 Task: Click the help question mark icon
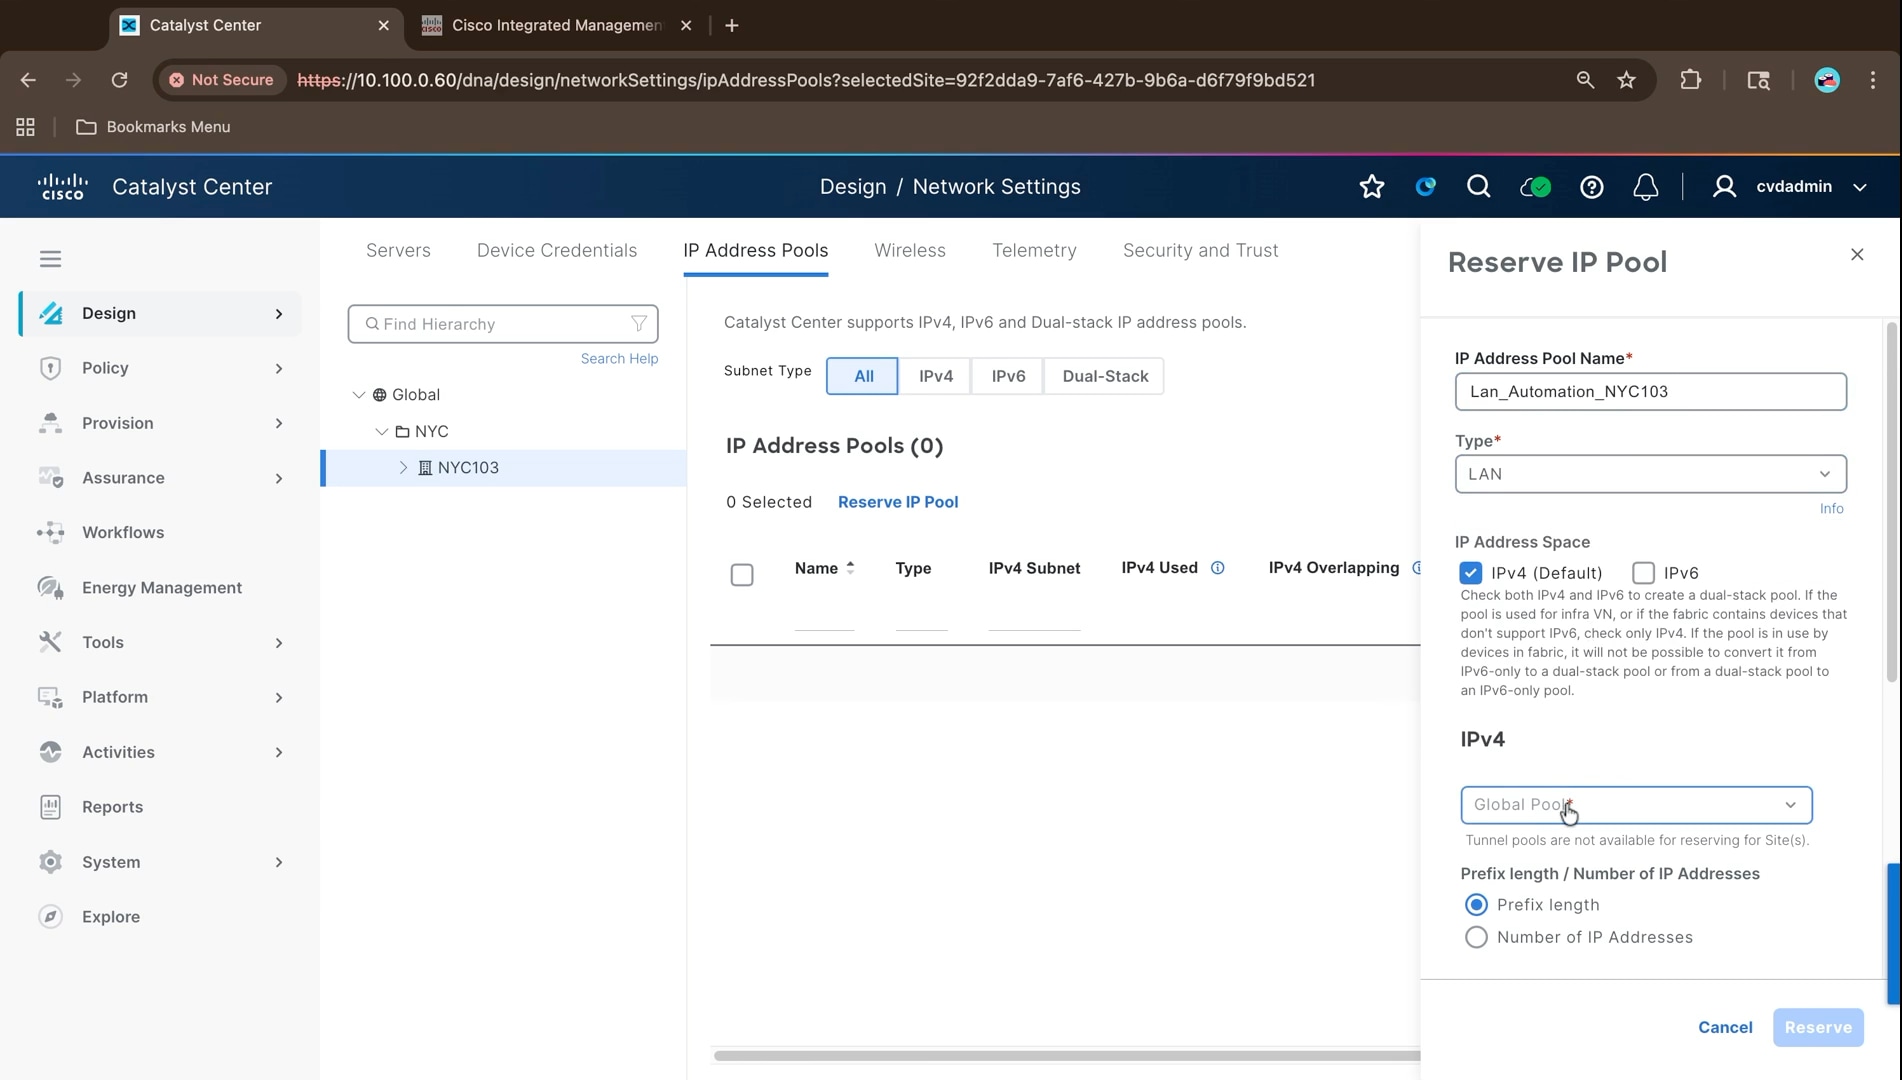[x=1591, y=187]
